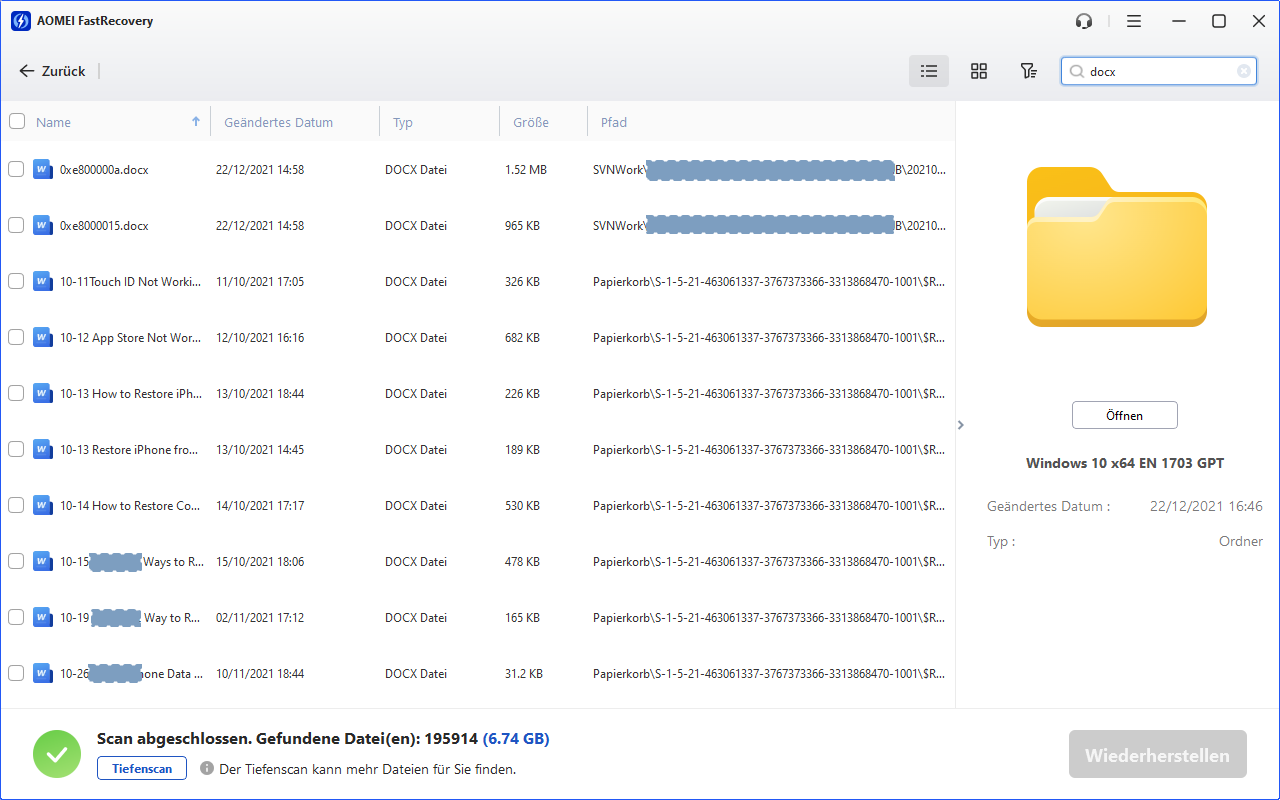Click the AOMEI FastRecovery app logo
The image size is (1280, 800).
click(x=20, y=21)
